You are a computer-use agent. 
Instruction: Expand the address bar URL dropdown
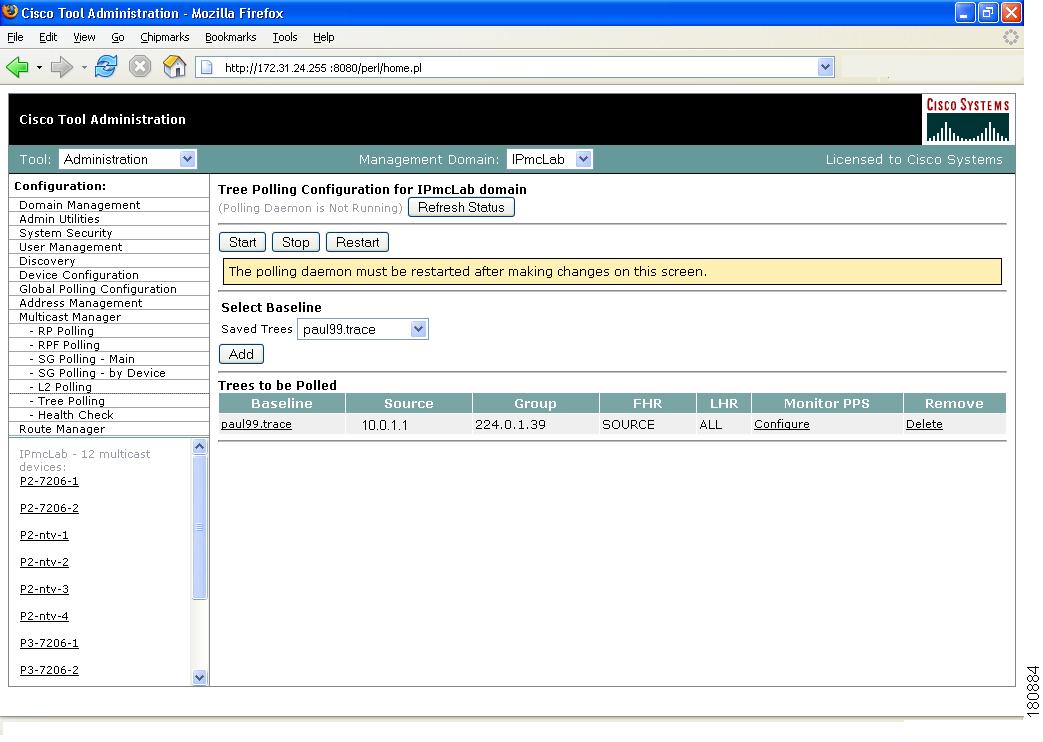pos(825,67)
